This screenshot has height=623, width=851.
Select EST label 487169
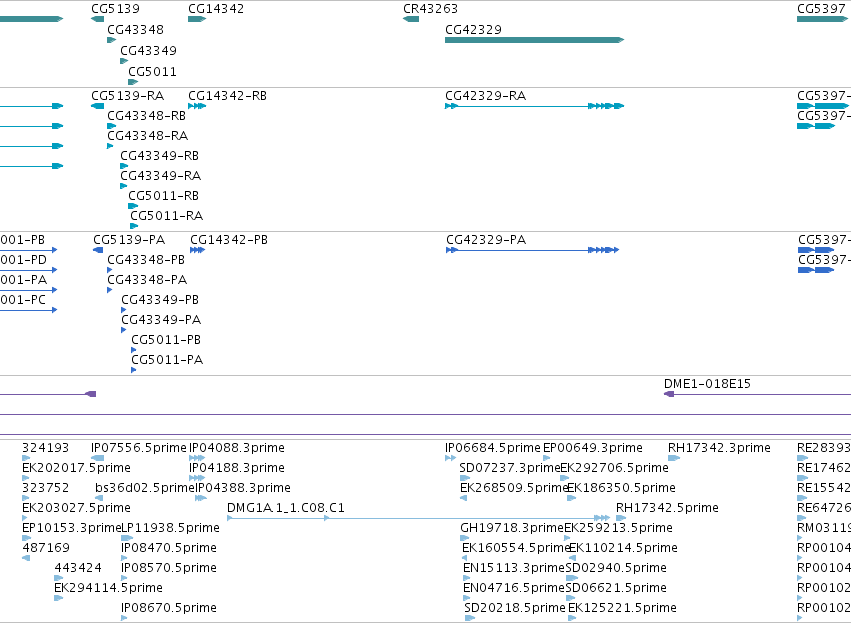coord(46,548)
